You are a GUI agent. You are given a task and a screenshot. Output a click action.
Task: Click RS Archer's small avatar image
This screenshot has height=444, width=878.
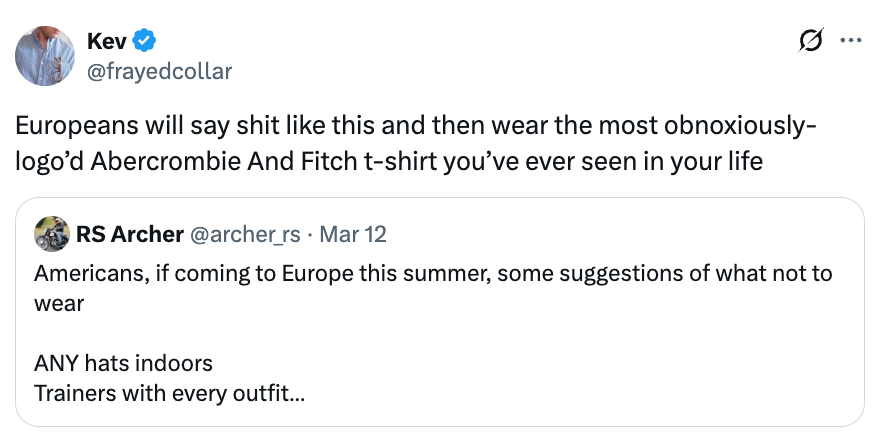51,235
